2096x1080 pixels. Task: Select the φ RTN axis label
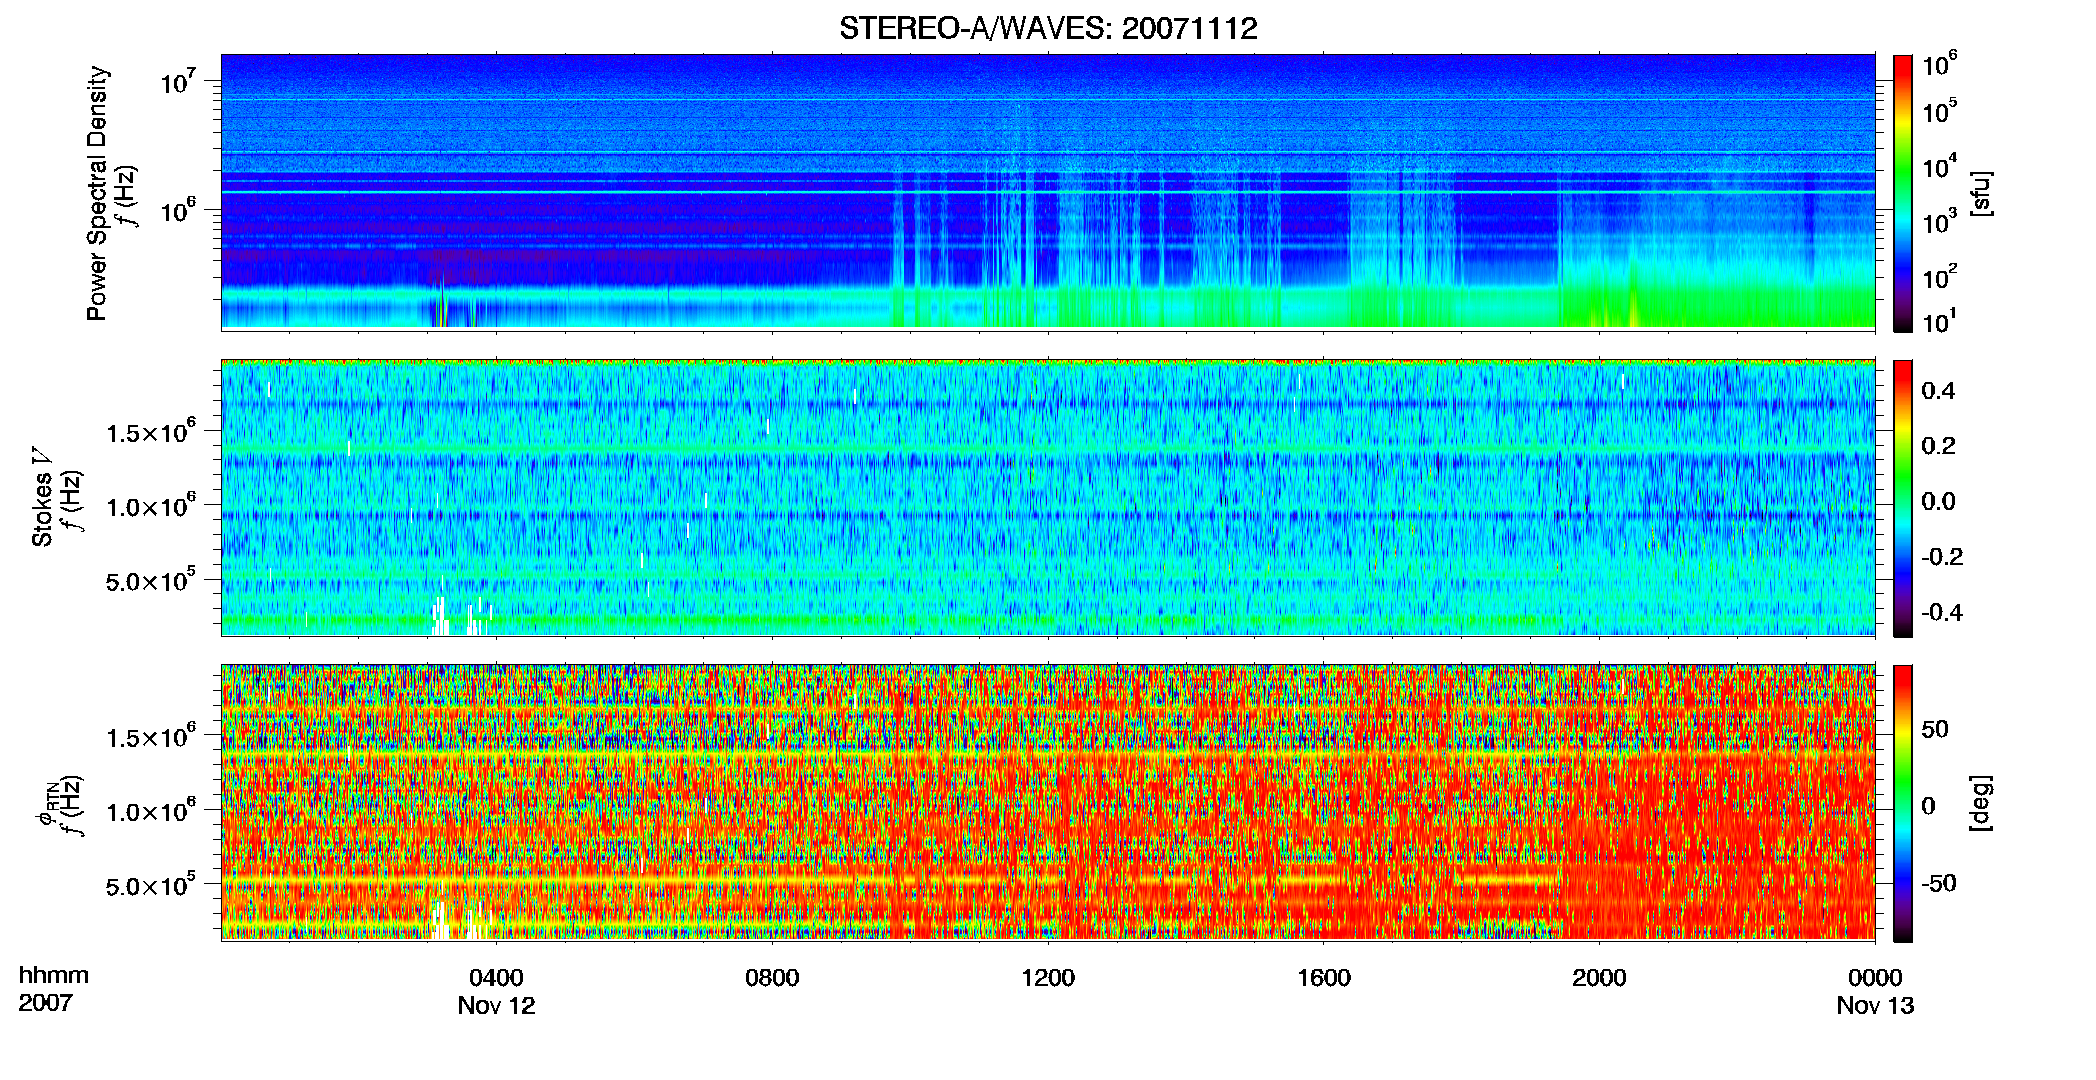[x=47, y=805]
